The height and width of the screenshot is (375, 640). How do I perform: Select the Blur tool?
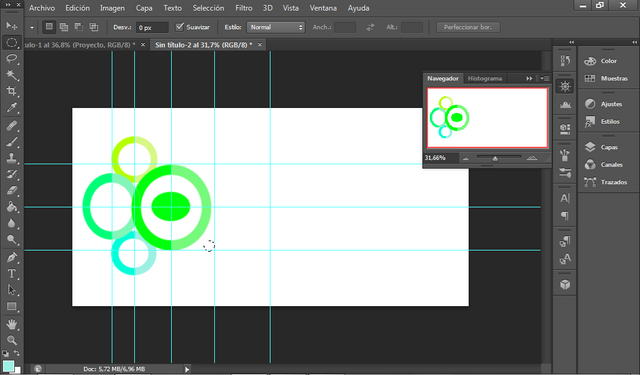click(x=11, y=223)
